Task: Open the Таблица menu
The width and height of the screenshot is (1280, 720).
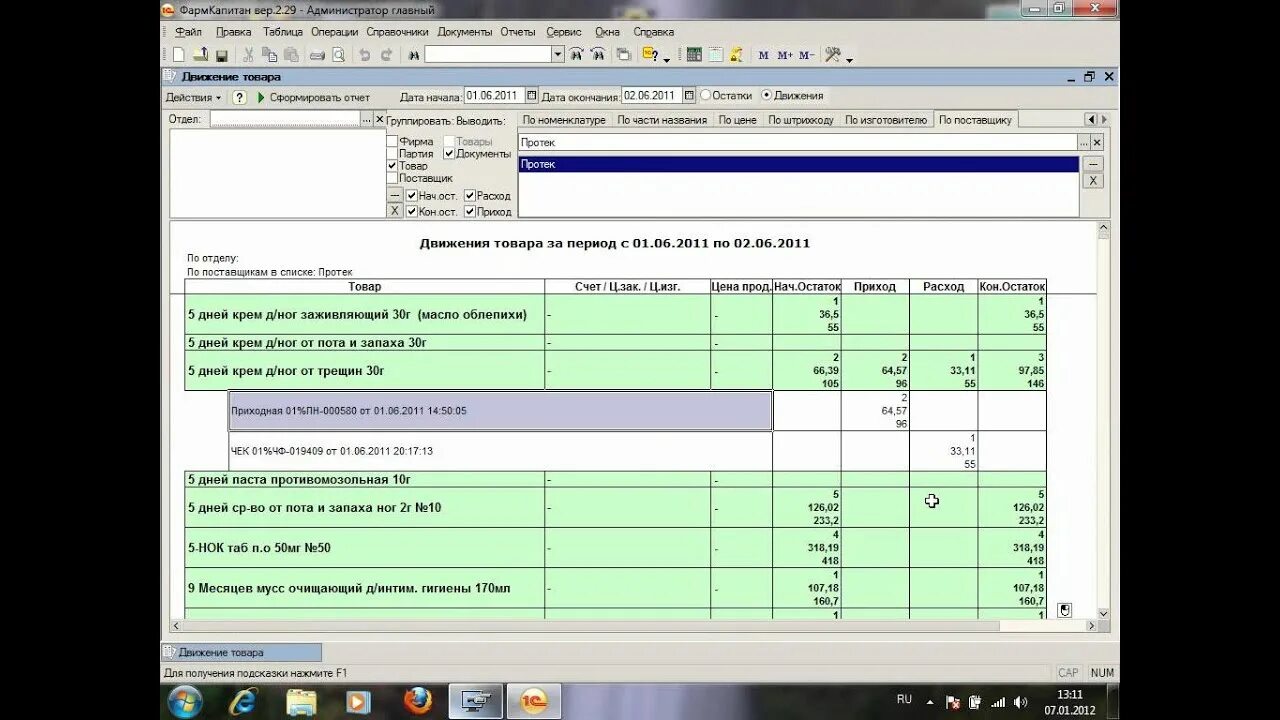Action: 283,32
